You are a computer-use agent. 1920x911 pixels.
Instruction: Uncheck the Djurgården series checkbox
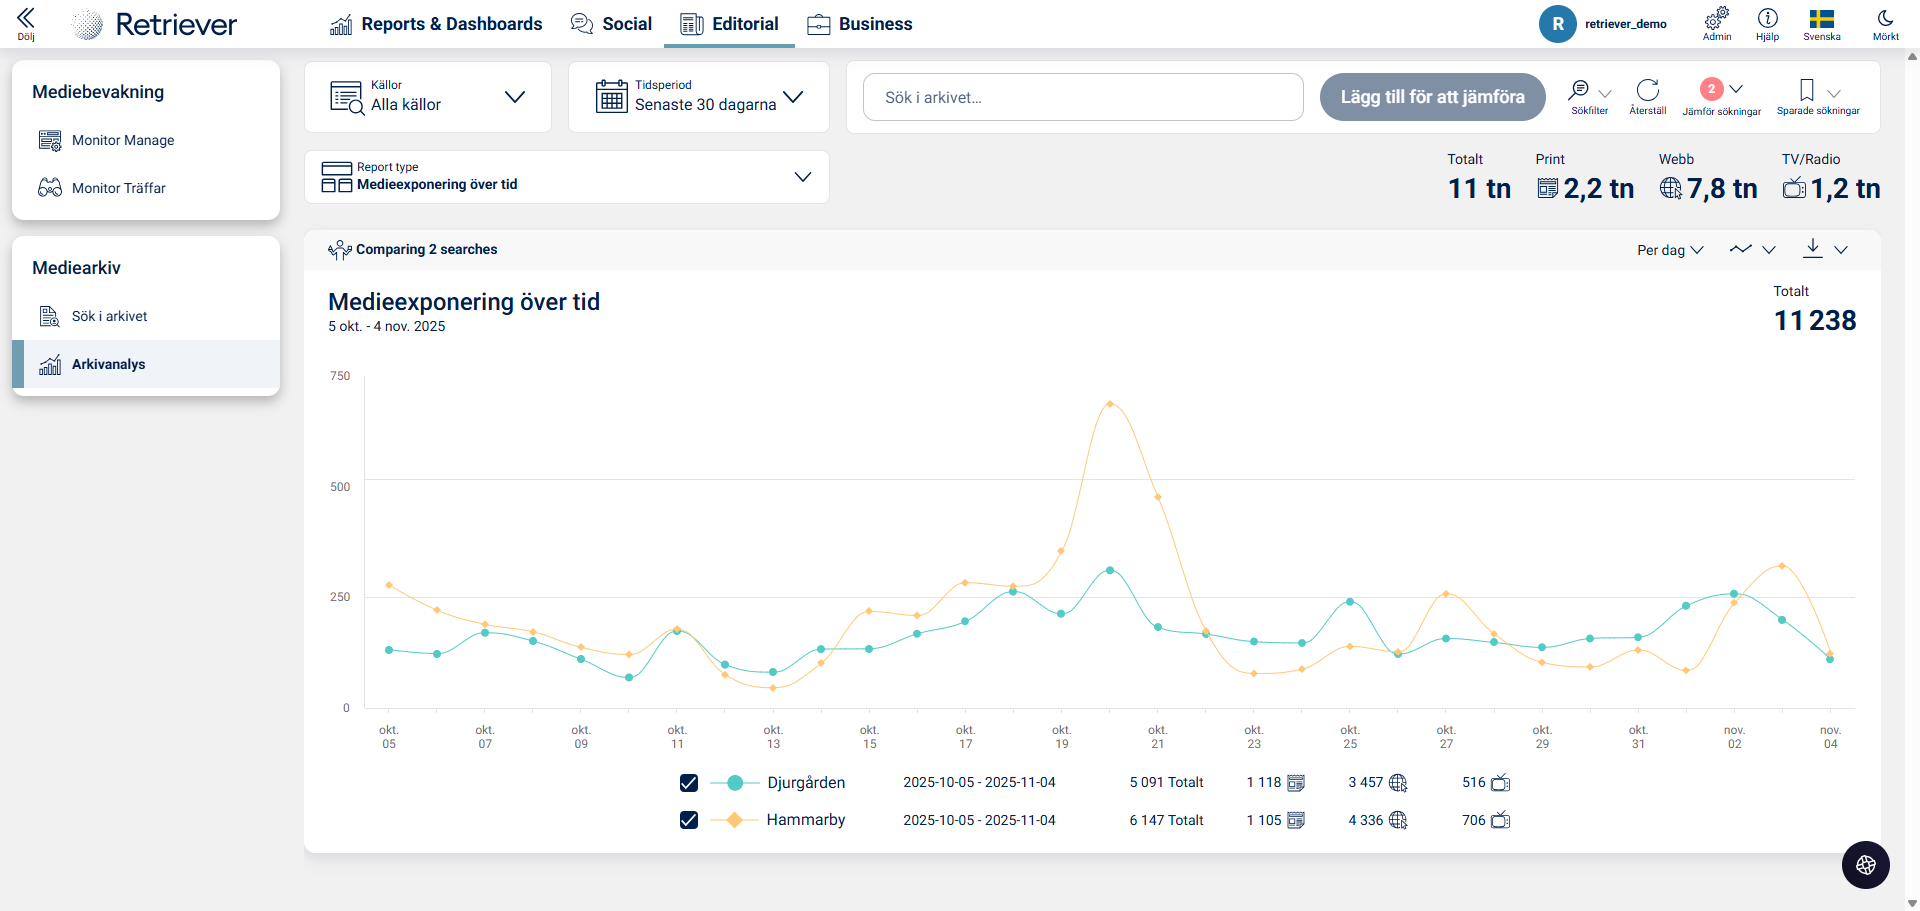(689, 783)
